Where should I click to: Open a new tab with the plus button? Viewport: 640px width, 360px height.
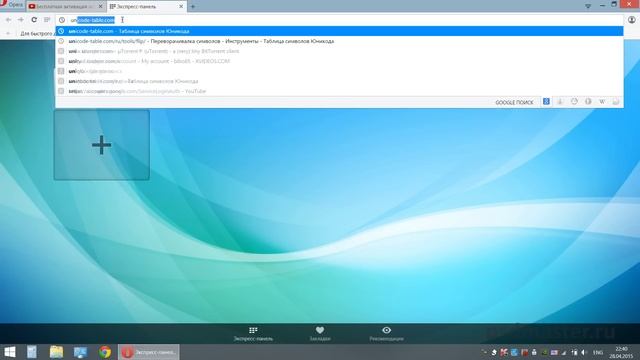coord(193,7)
